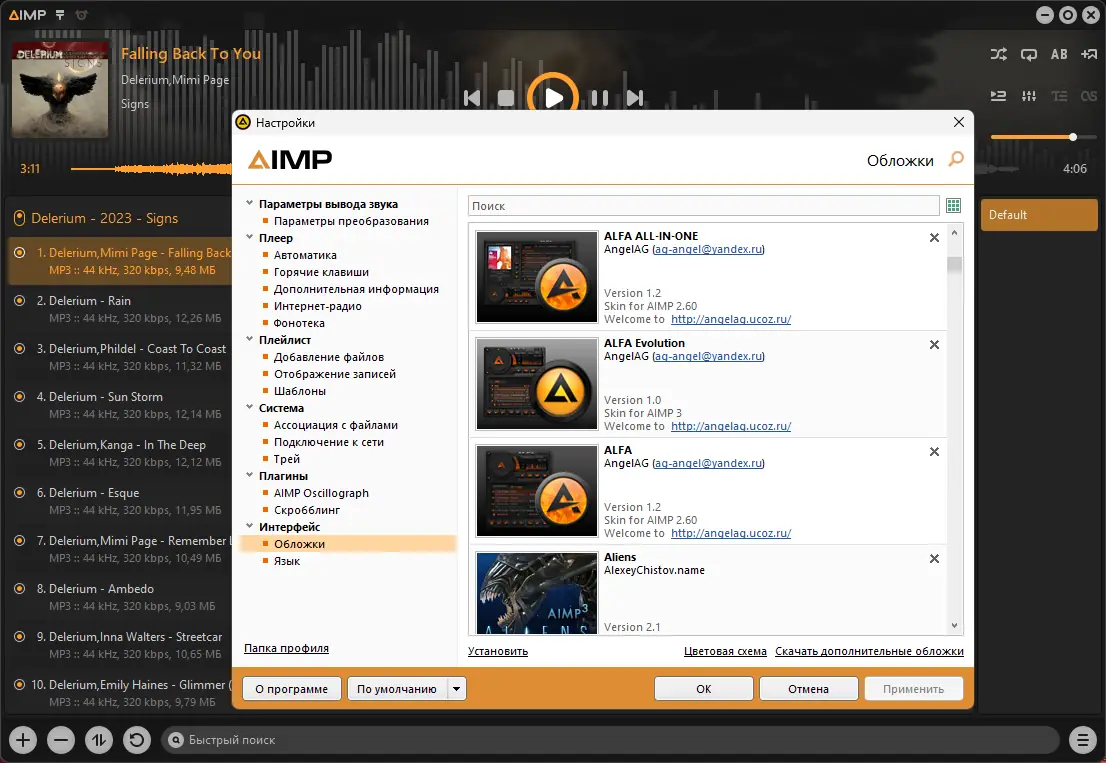Collapse the Плеер tree section
This screenshot has height=763, width=1106.
(x=249, y=237)
